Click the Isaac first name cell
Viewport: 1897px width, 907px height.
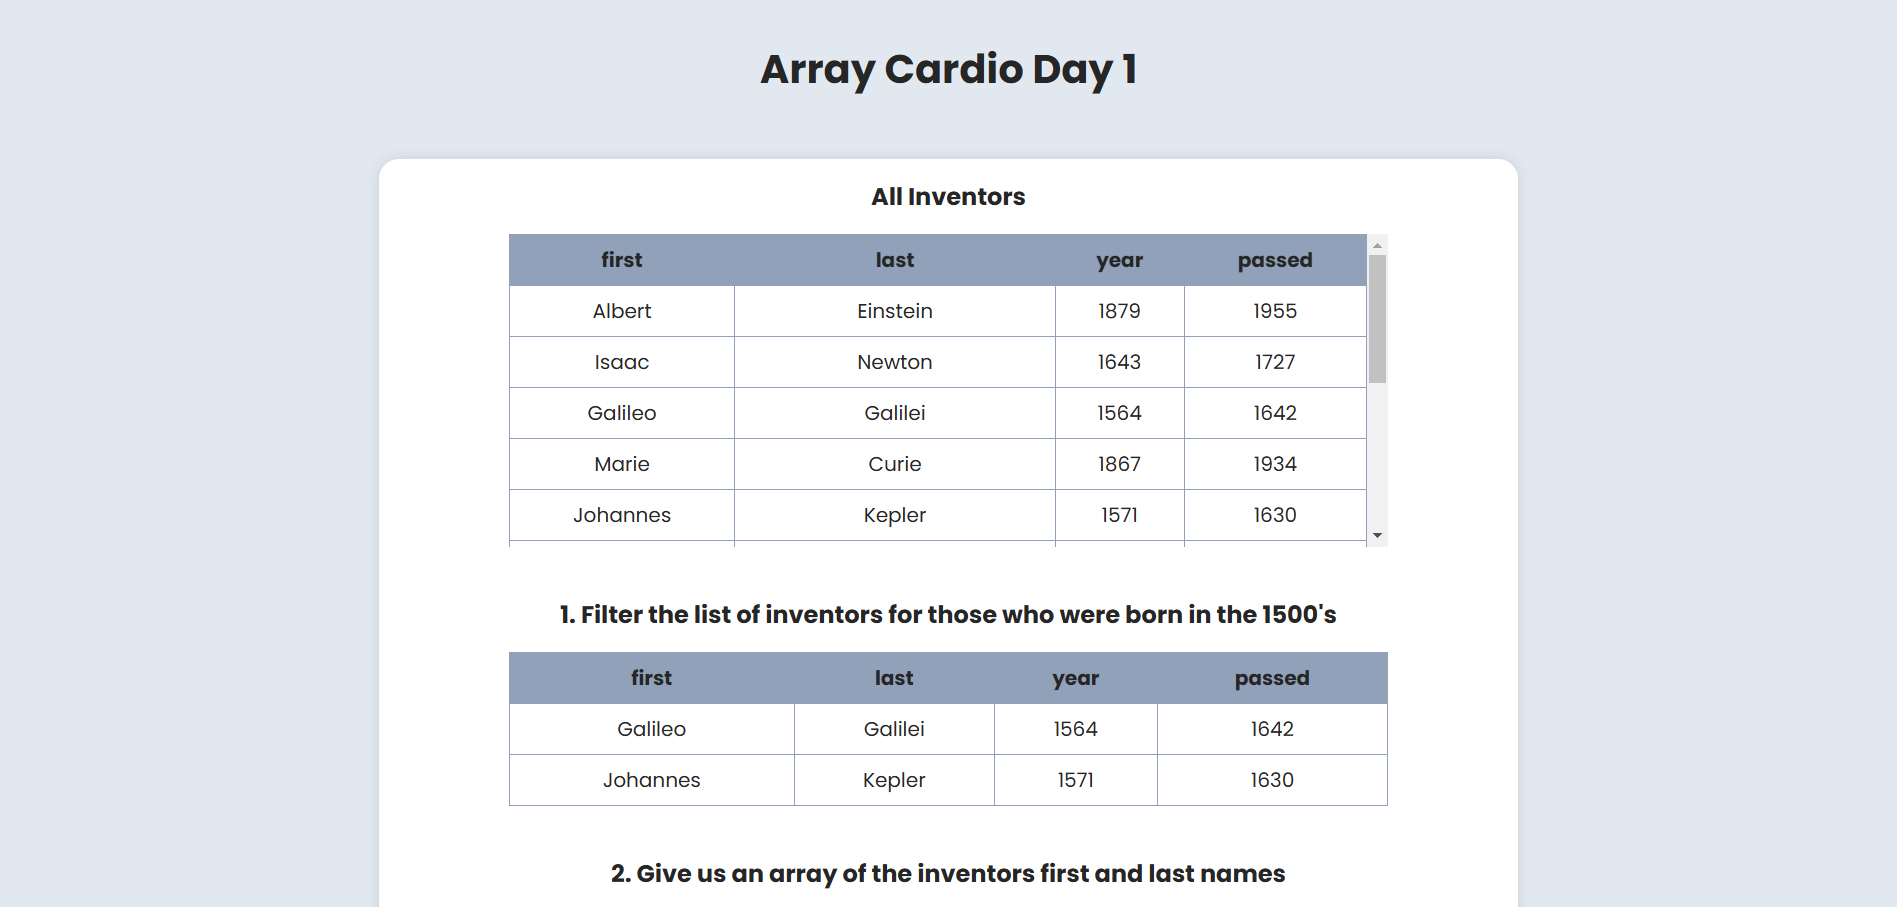coord(622,362)
